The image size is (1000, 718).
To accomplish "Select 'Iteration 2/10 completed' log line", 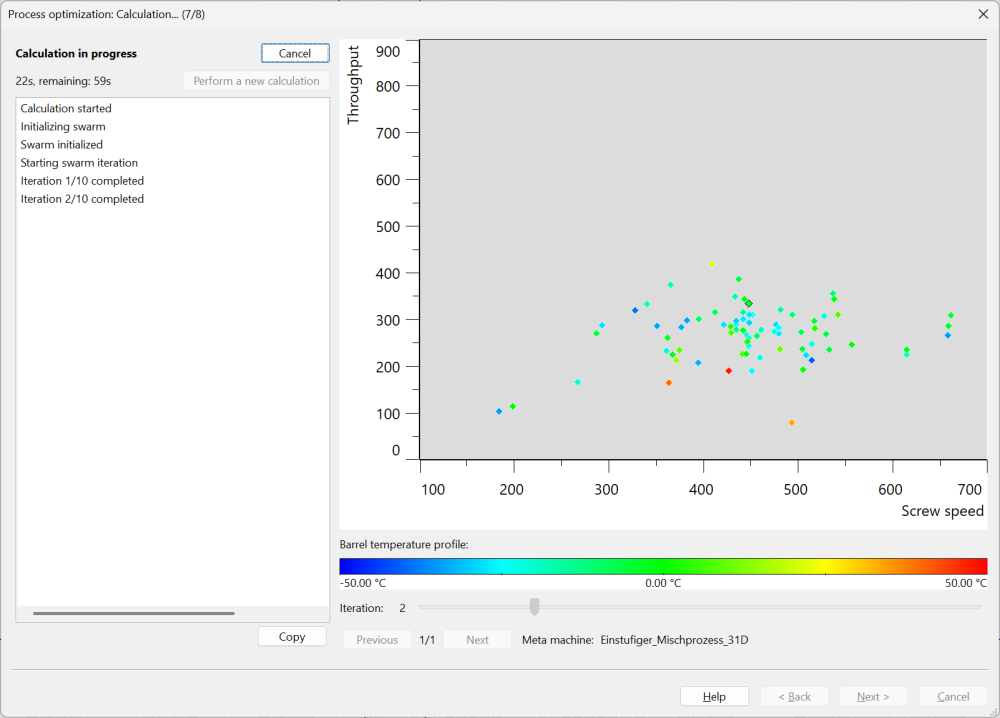I will [x=82, y=199].
